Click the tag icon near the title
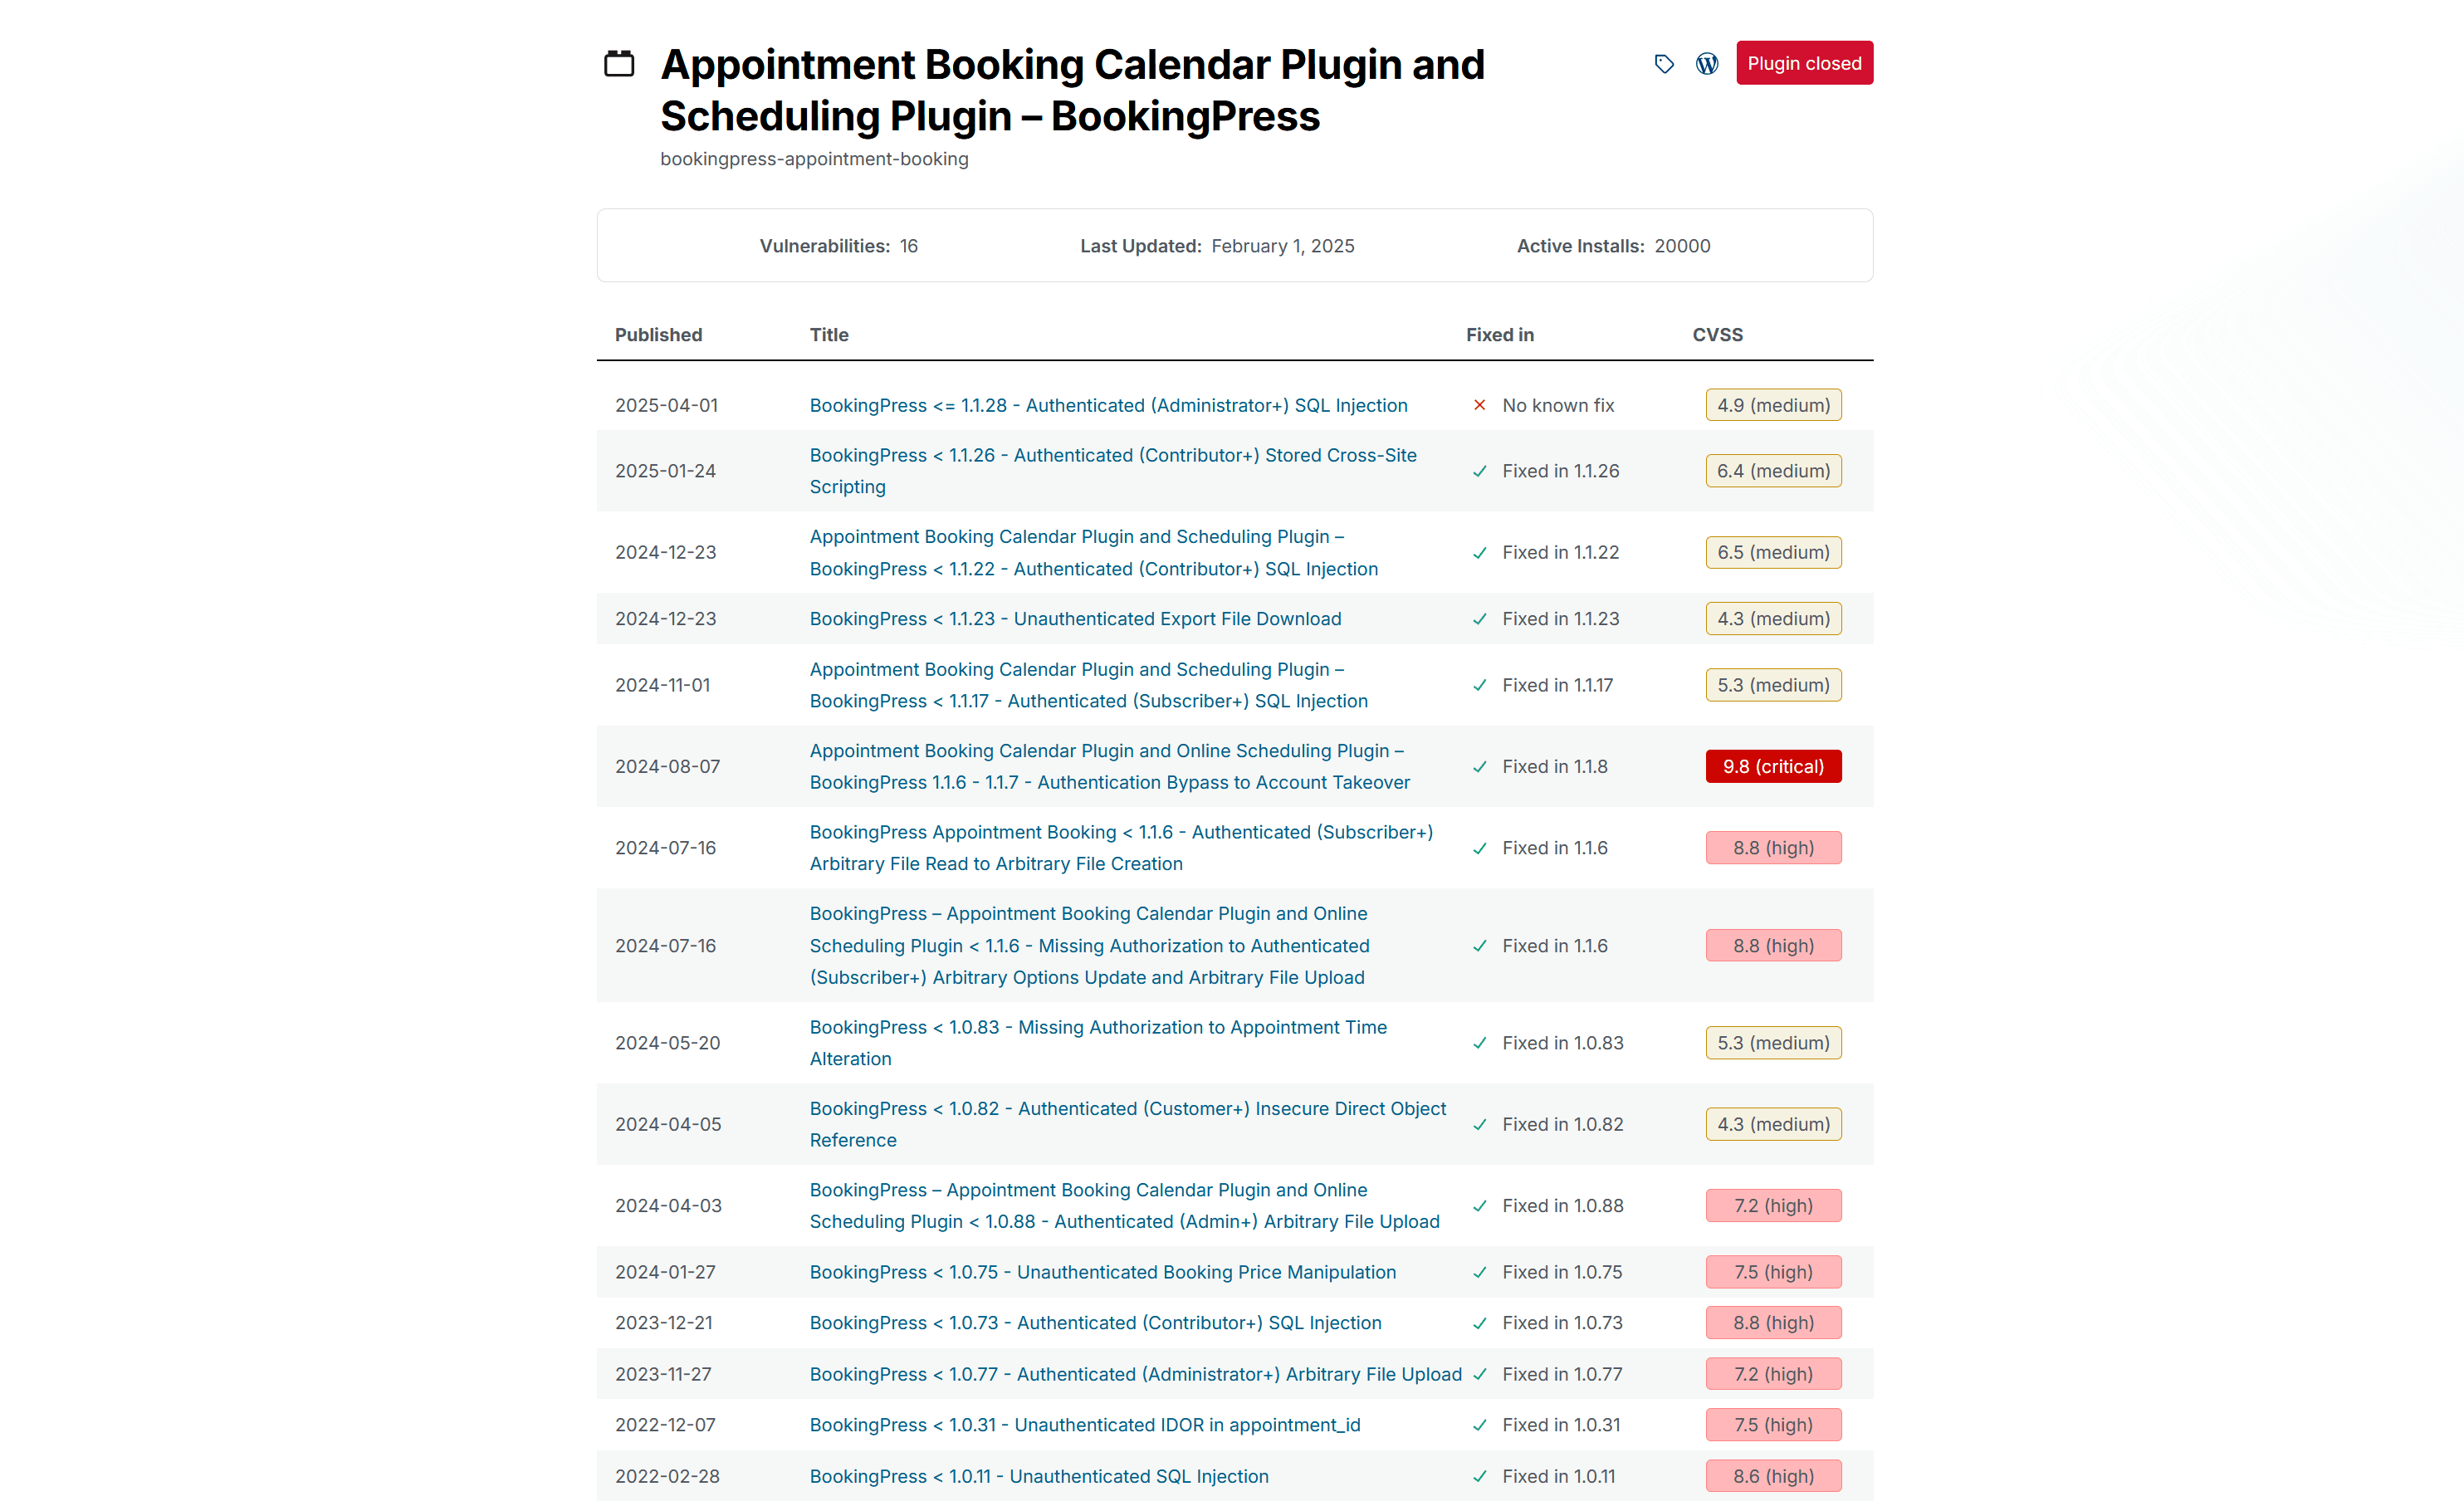 1664,64
